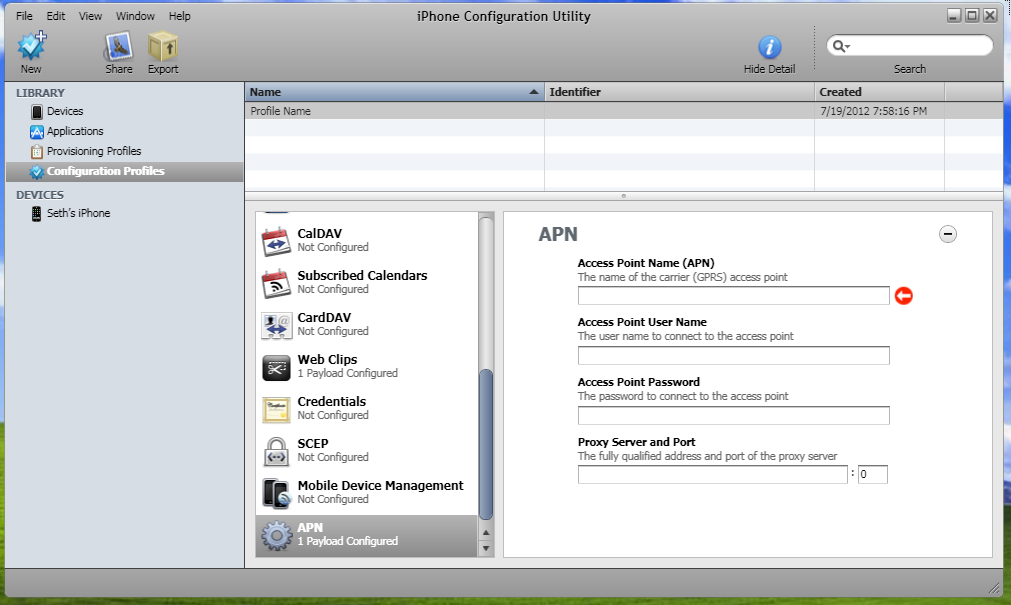The height and width of the screenshot is (605, 1011).
Task: Click the pane splitter handle dot
Action: pyautogui.click(x=623, y=196)
